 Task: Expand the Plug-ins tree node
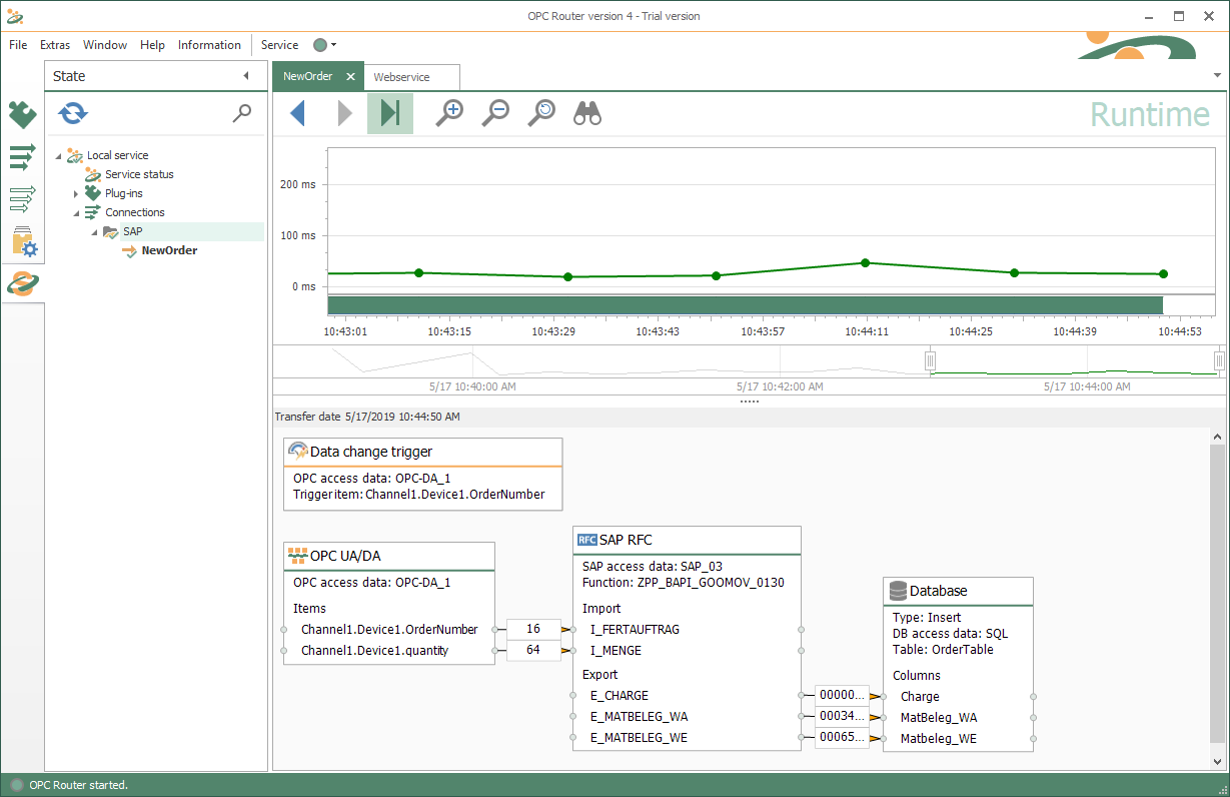point(76,194)
